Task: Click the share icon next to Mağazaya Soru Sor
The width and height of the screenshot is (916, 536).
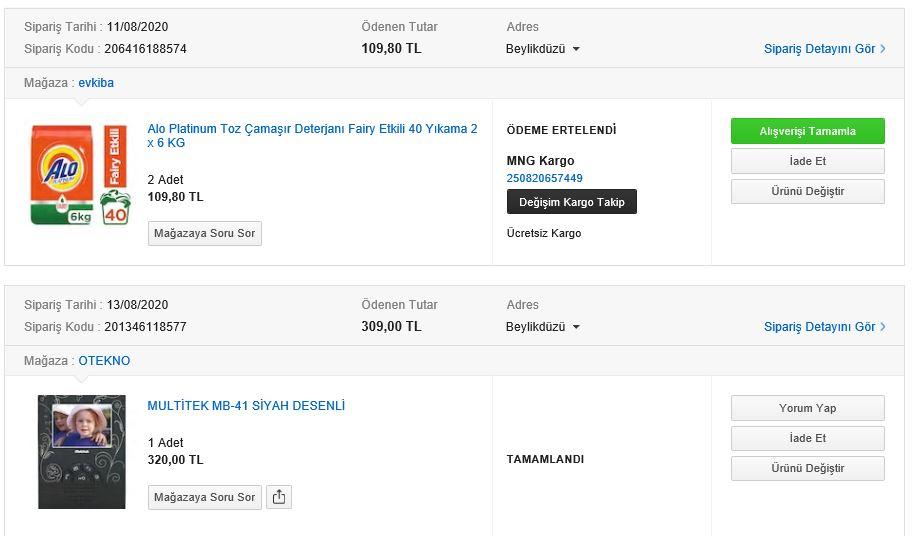Action: point(279,497)
